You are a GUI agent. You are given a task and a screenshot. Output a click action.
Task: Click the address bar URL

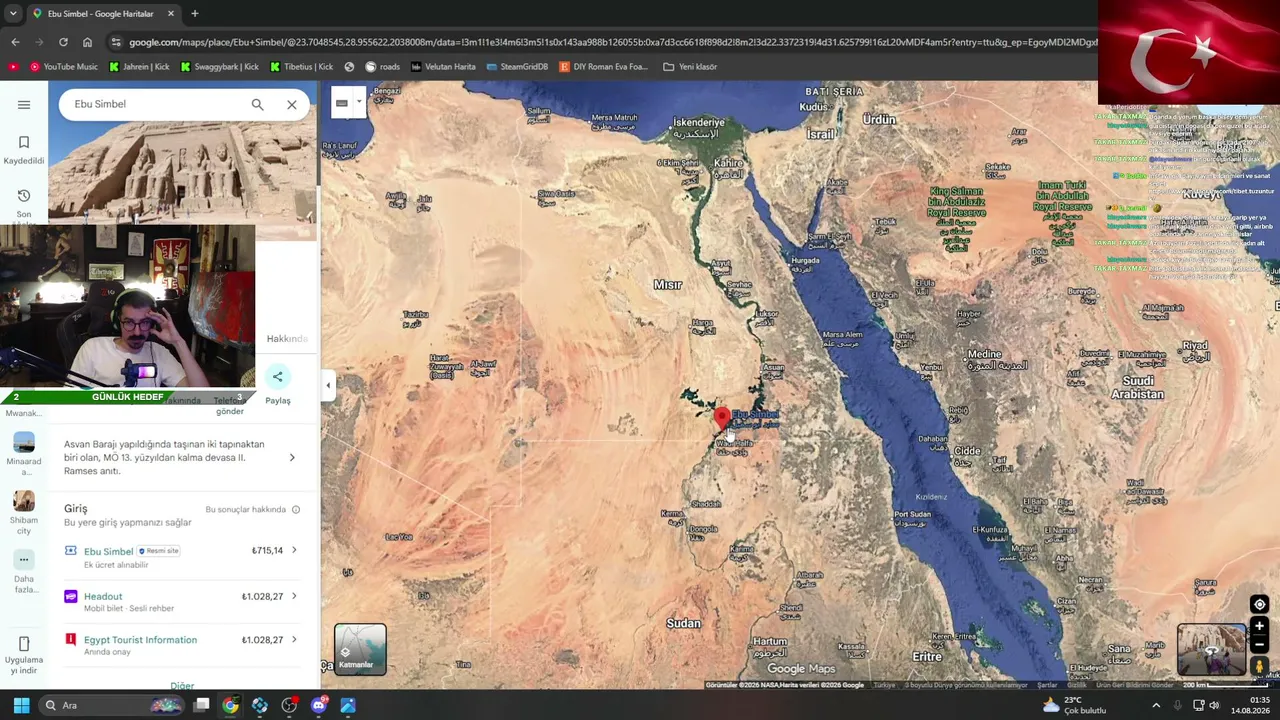tap(612, 42)
